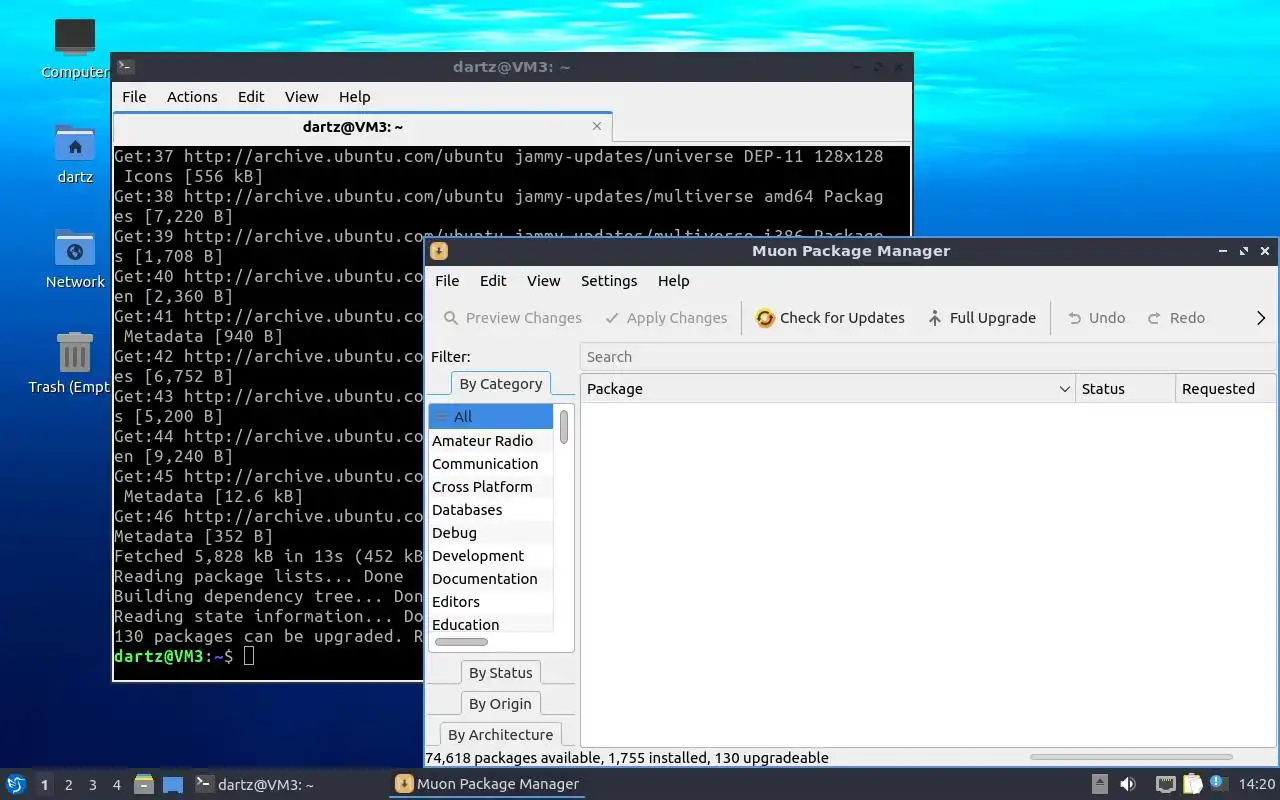Open the Muon Settings menu
Screen dimensions: 1280x800
(x=609, y=281)
